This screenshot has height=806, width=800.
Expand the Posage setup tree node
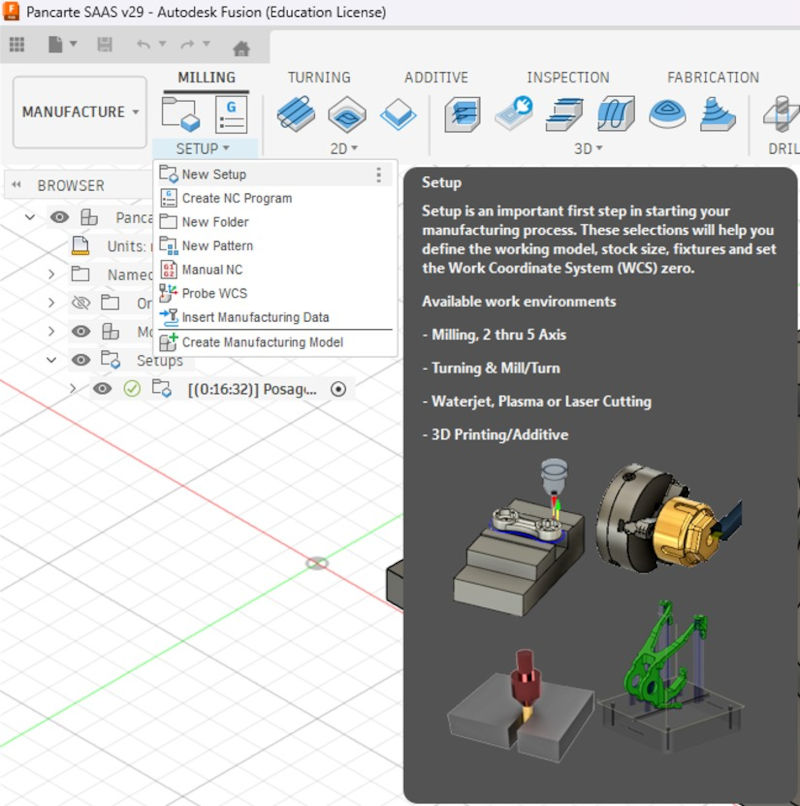point(73,389)
